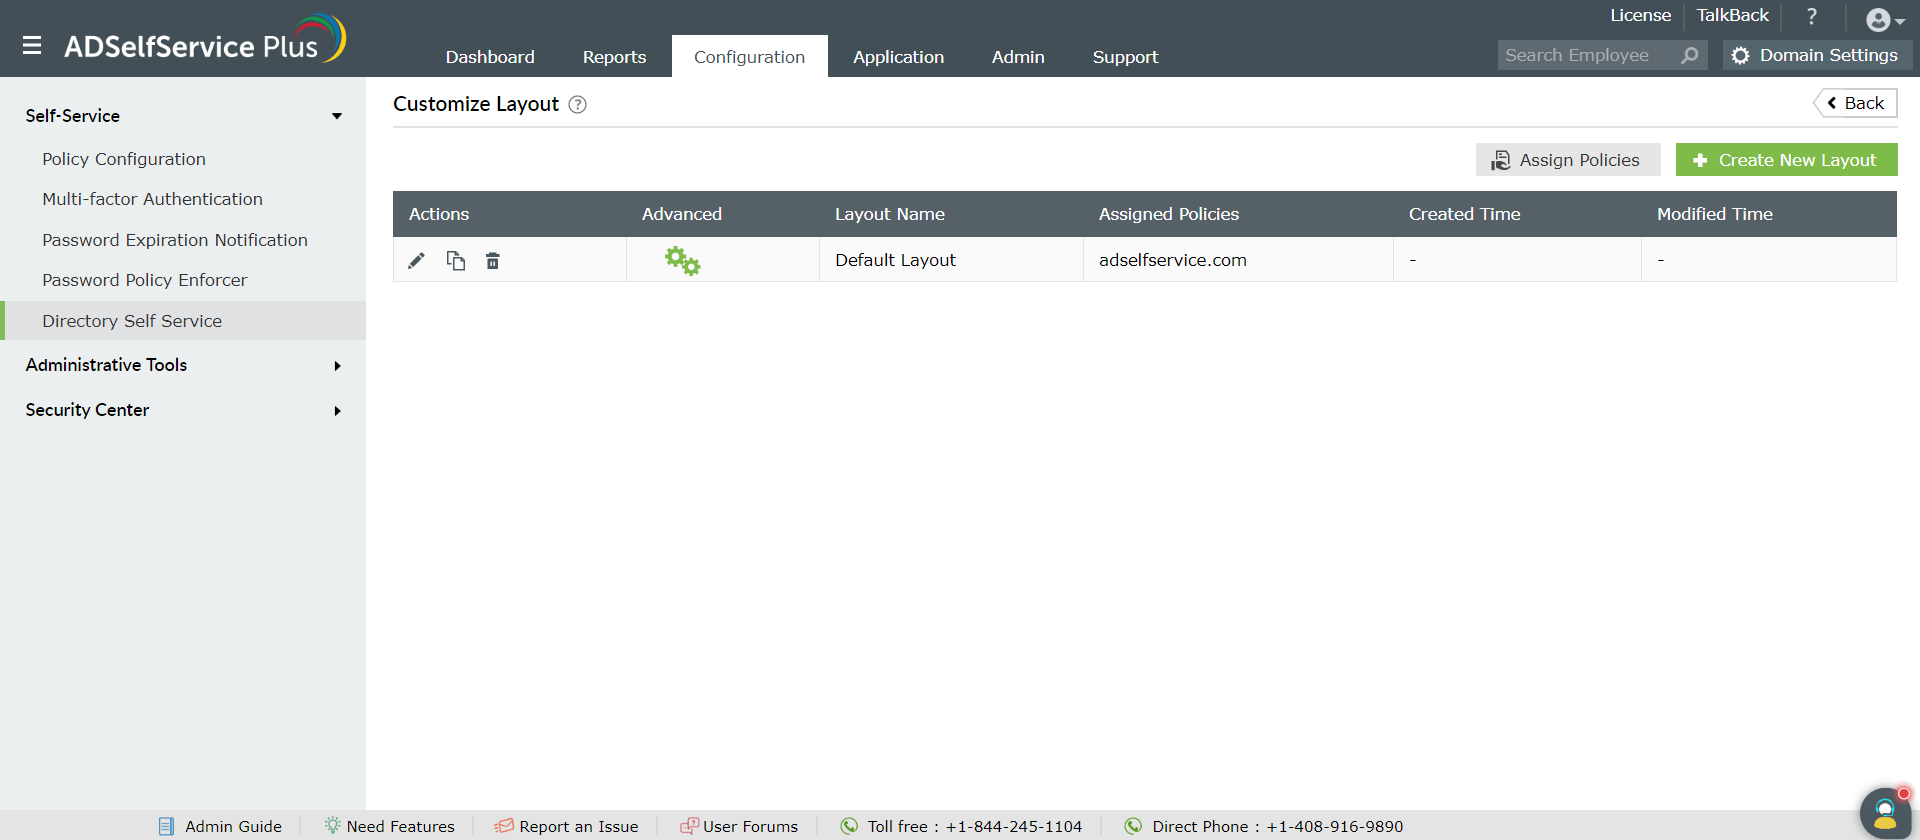The width and height of the screenshot is (1920, 840).
Task: Open the TalkBack link
Action: click(1732, 16)
